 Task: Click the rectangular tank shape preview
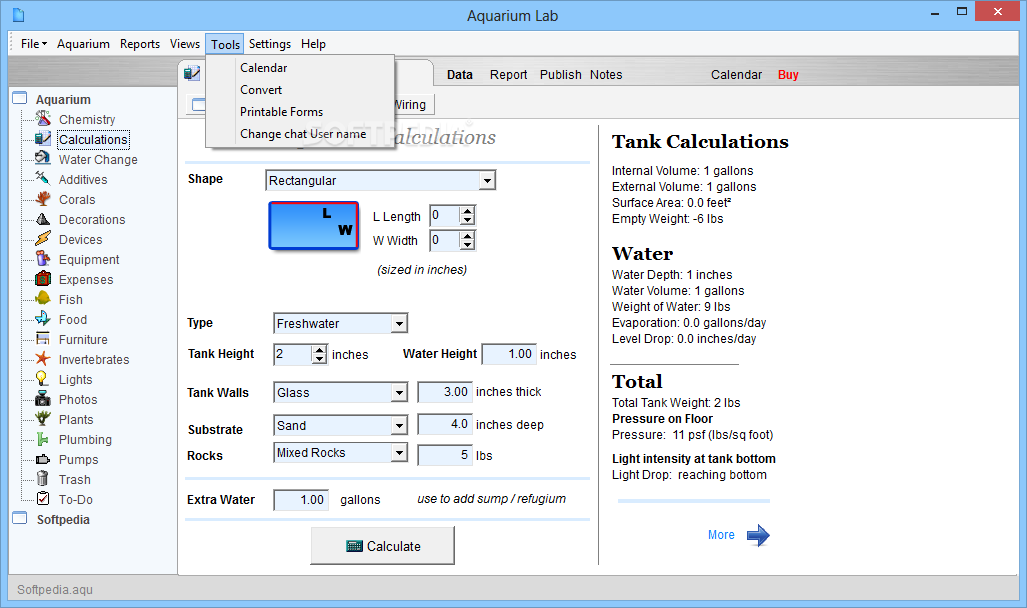314,225
